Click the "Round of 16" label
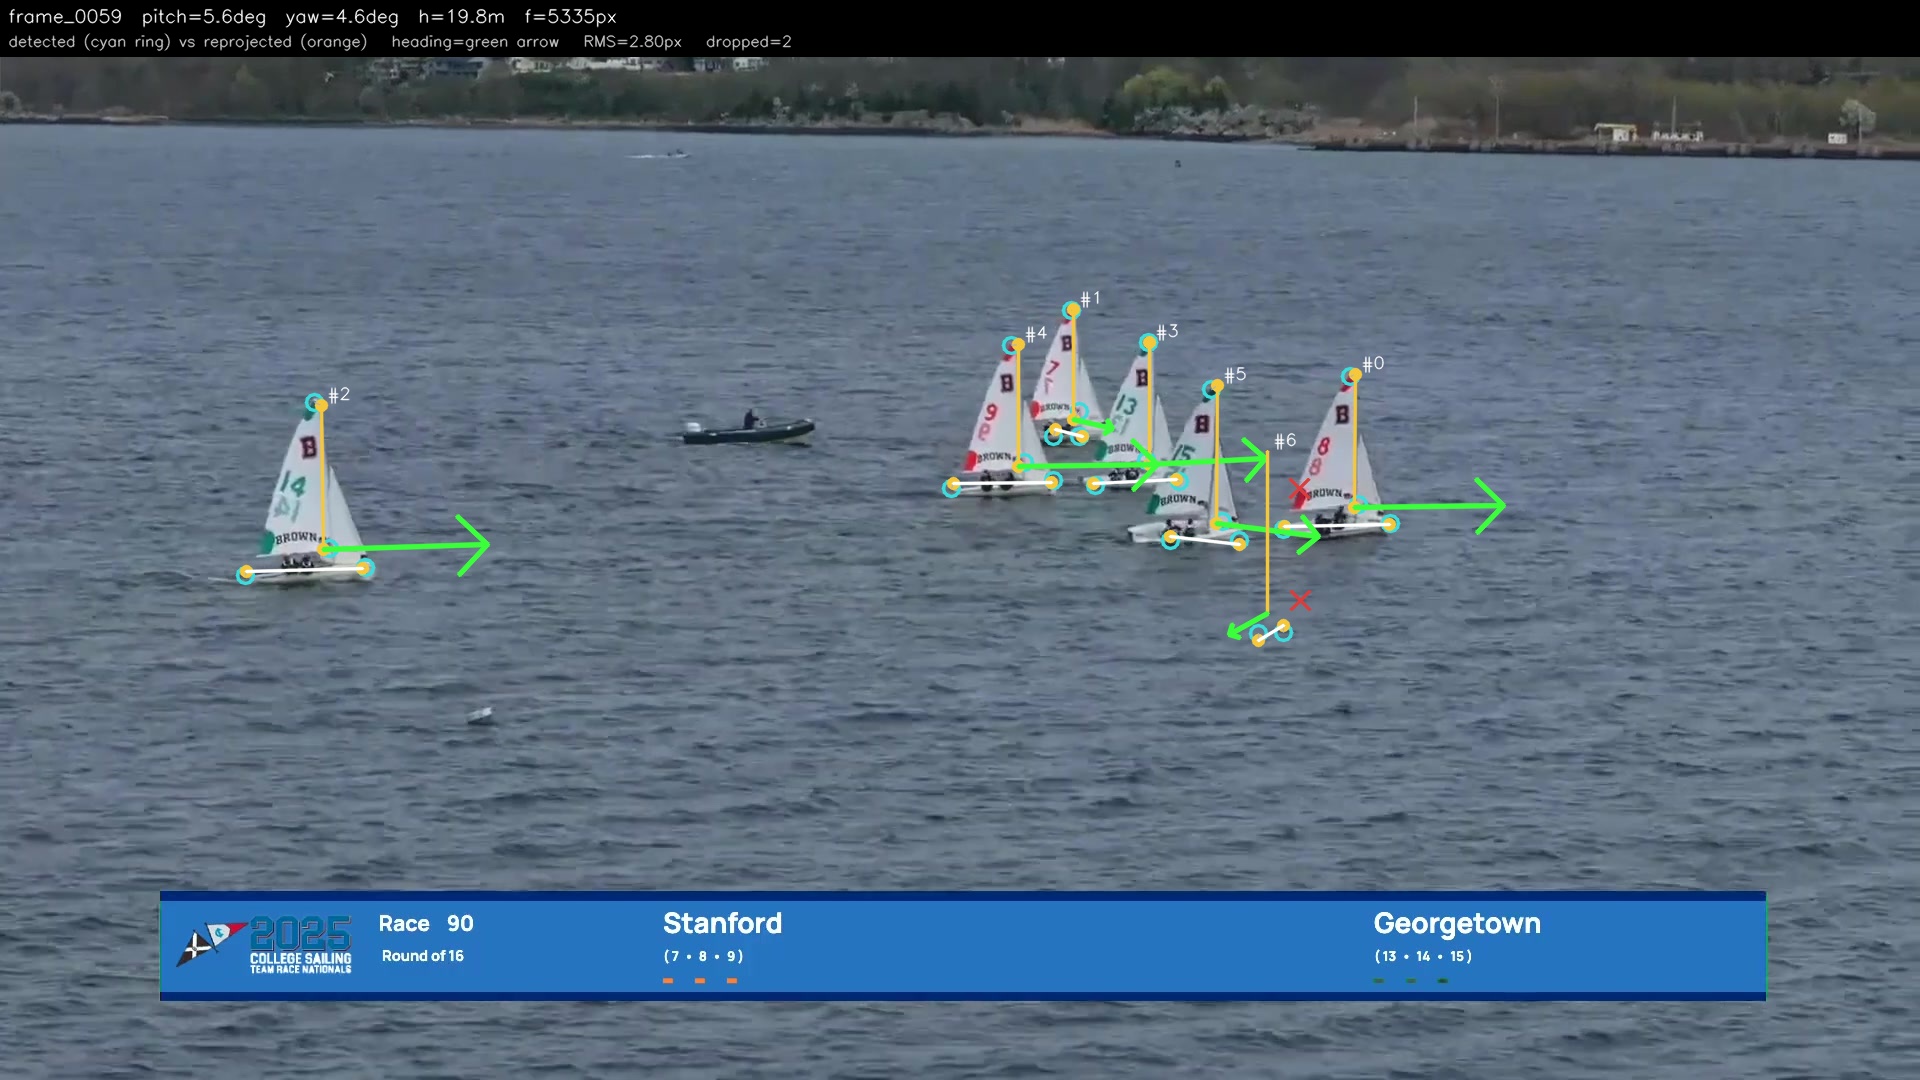The width and height of the screenshot is (1920, 1080). pos(422,956)
